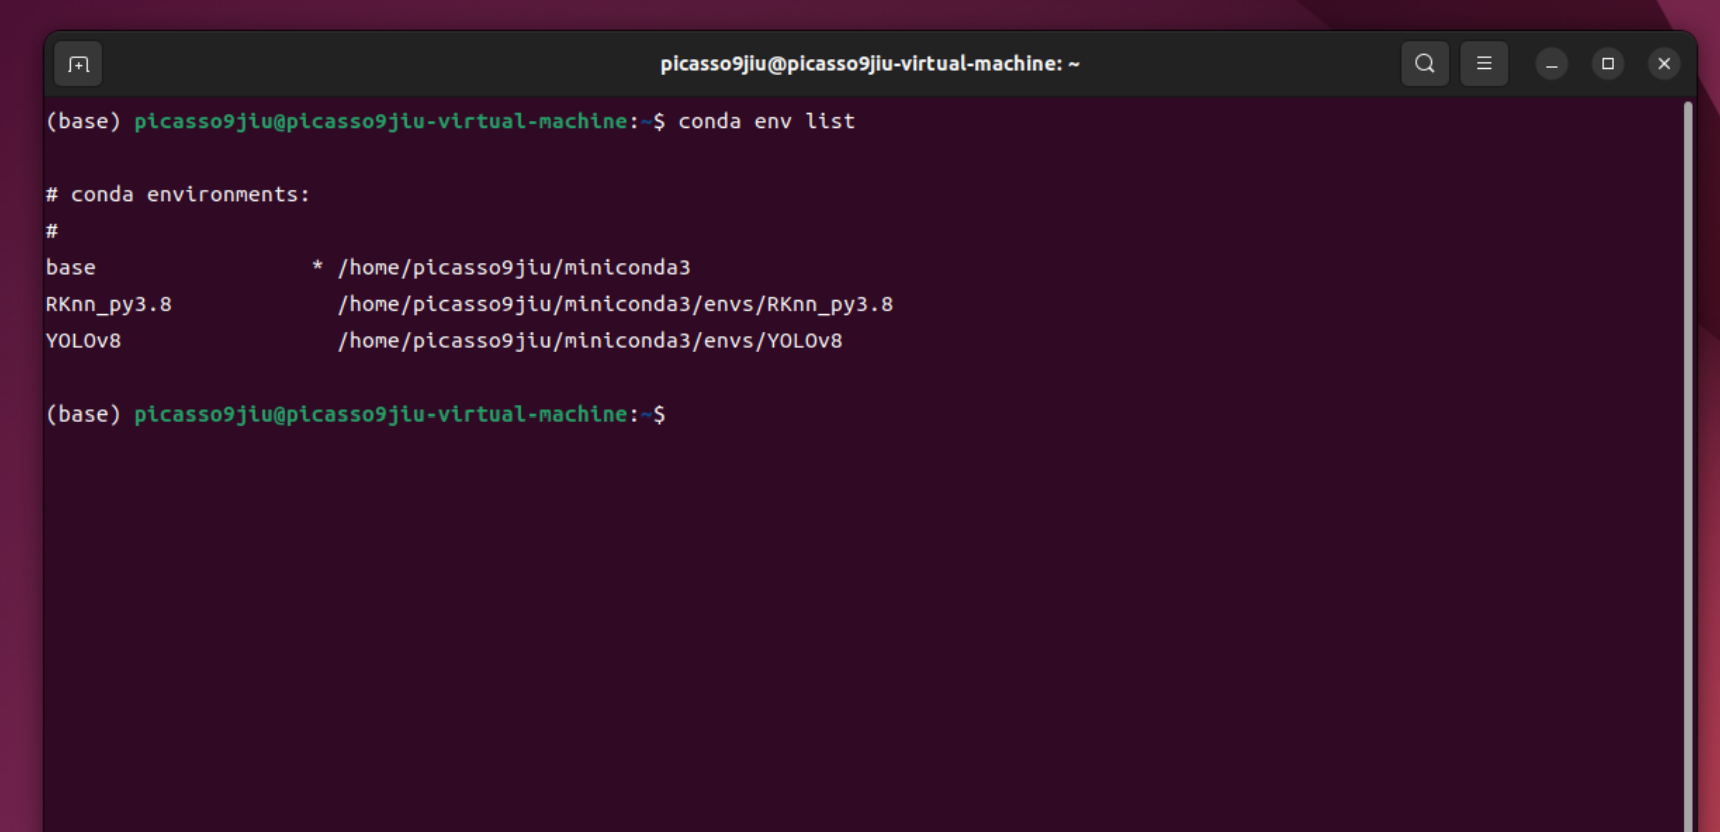This screenshot has width=1720, height=832.
Task: Click after the last prompt's dollar sign
Action: pyautogui.click(x=680, y=414)
